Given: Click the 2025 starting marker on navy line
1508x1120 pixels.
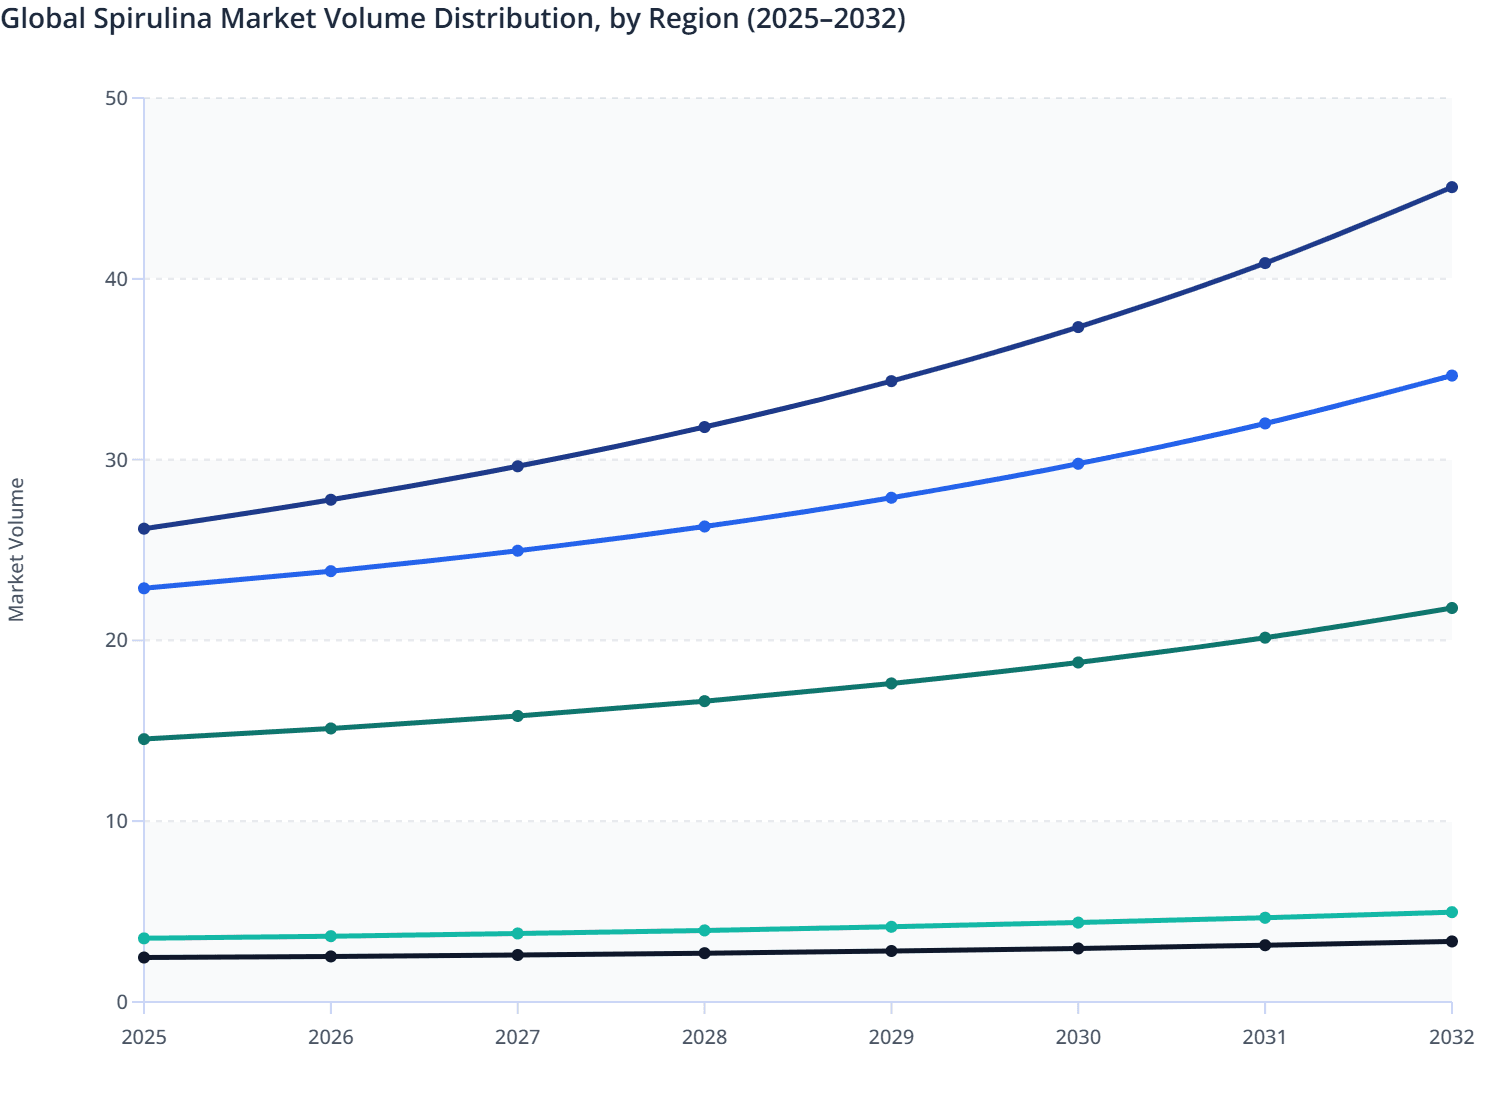Looking at the screenshot, I should [x=145, y=527].
